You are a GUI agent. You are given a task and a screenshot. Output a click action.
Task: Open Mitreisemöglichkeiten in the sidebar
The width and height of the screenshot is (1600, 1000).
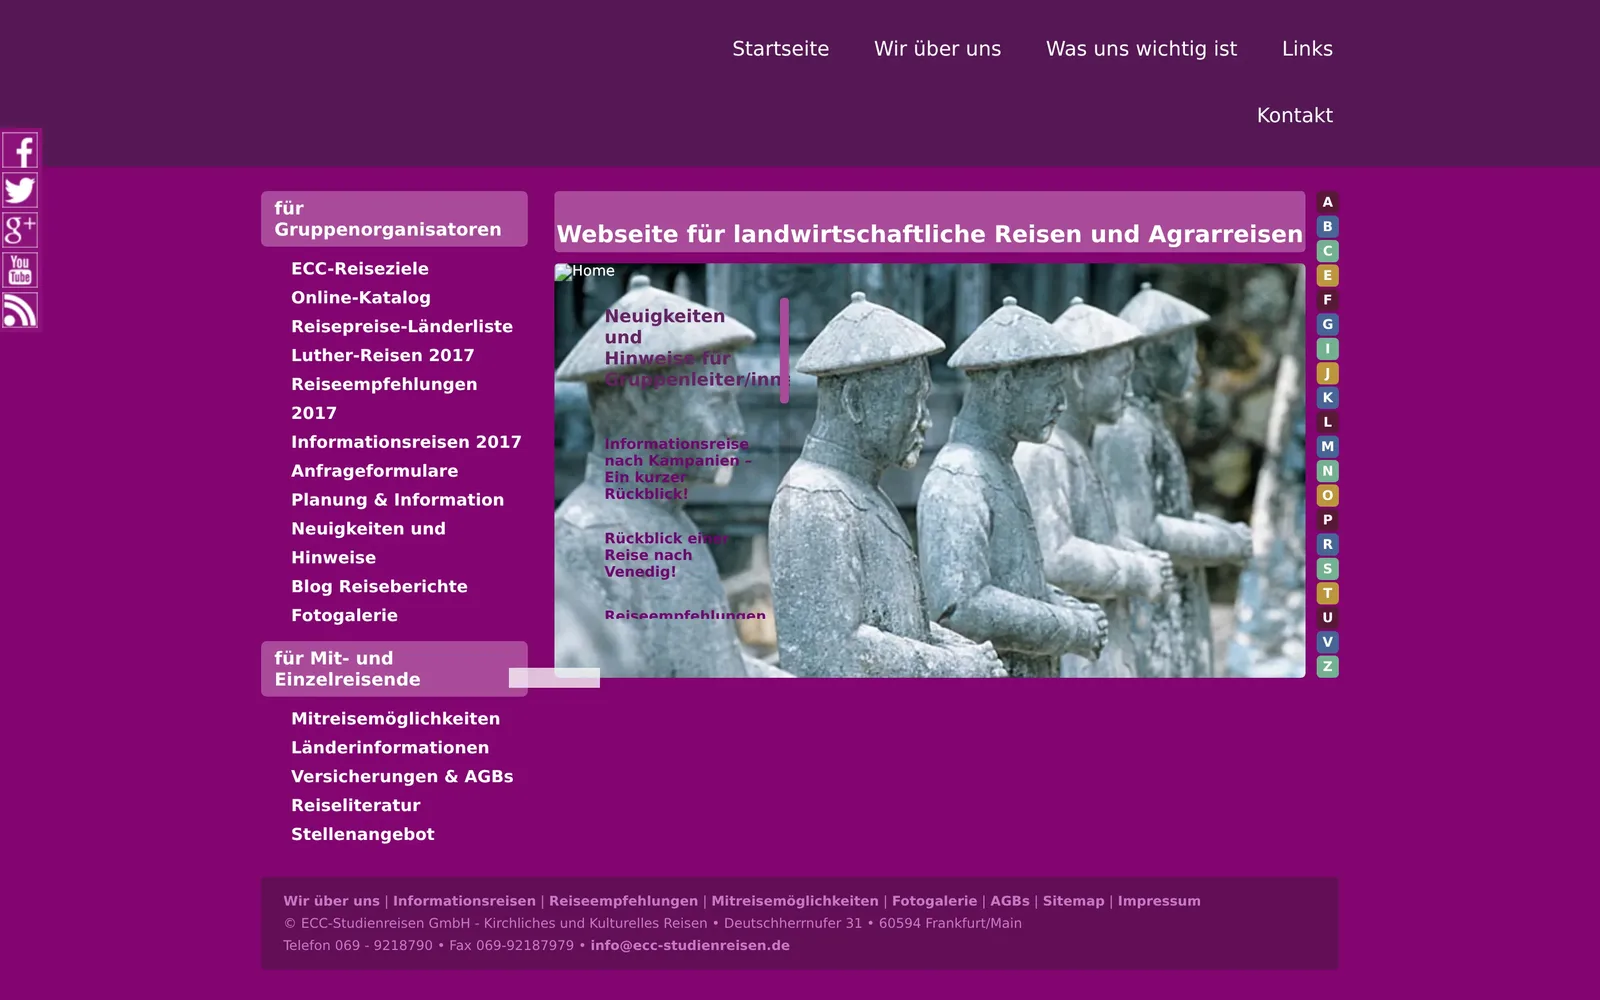395,719
